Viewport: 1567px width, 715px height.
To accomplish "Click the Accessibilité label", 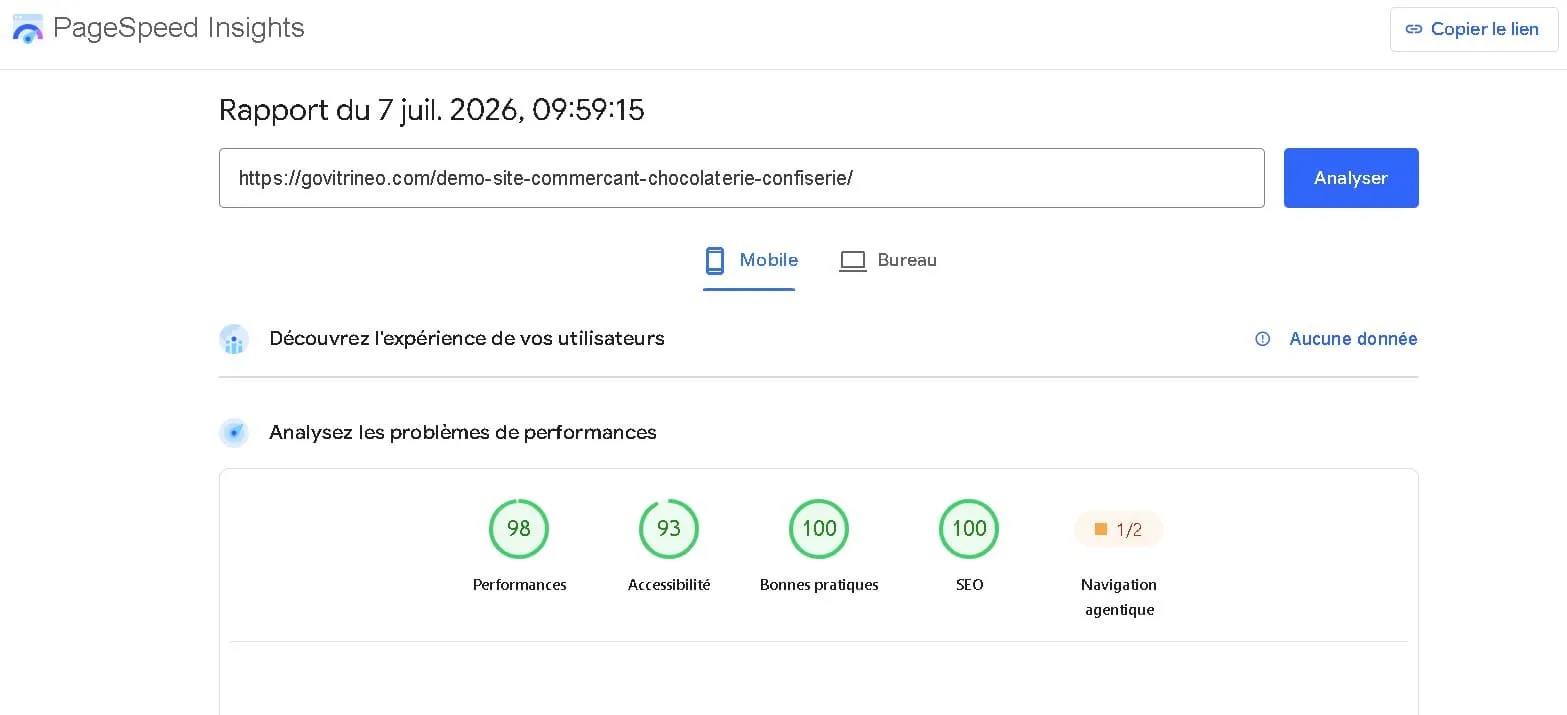I will (669, 585).
